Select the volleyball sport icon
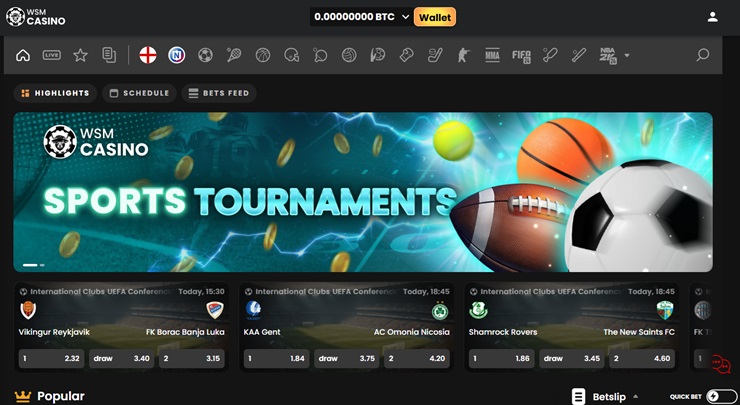 (349, 55)
